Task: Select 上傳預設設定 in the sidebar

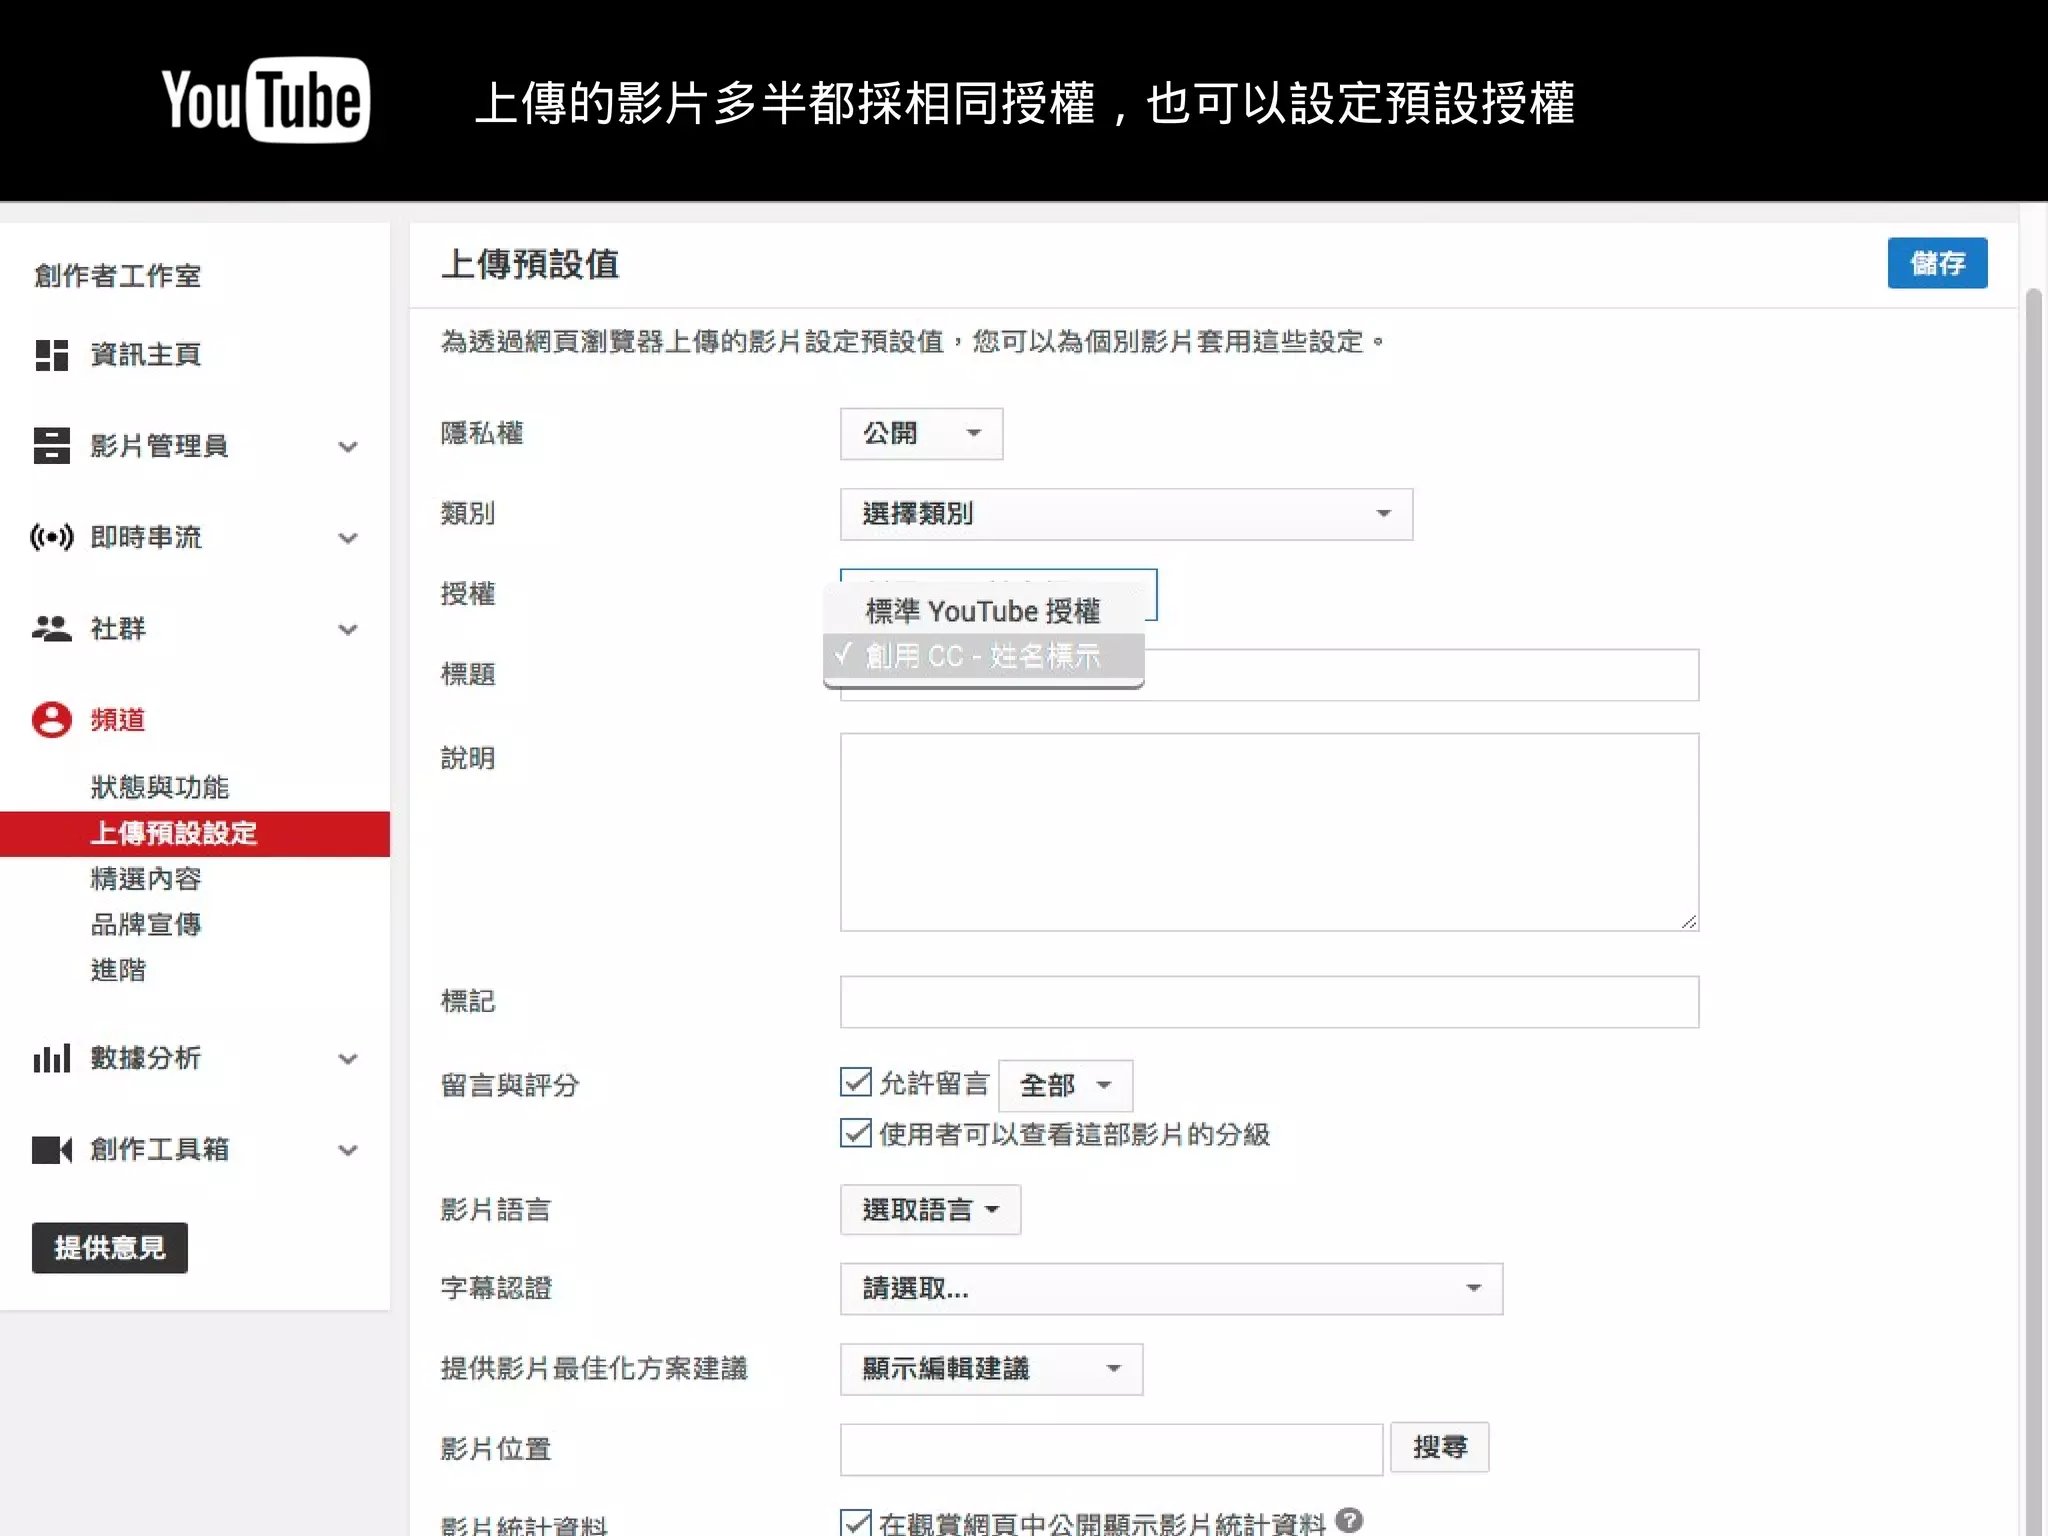Action: 195,834
